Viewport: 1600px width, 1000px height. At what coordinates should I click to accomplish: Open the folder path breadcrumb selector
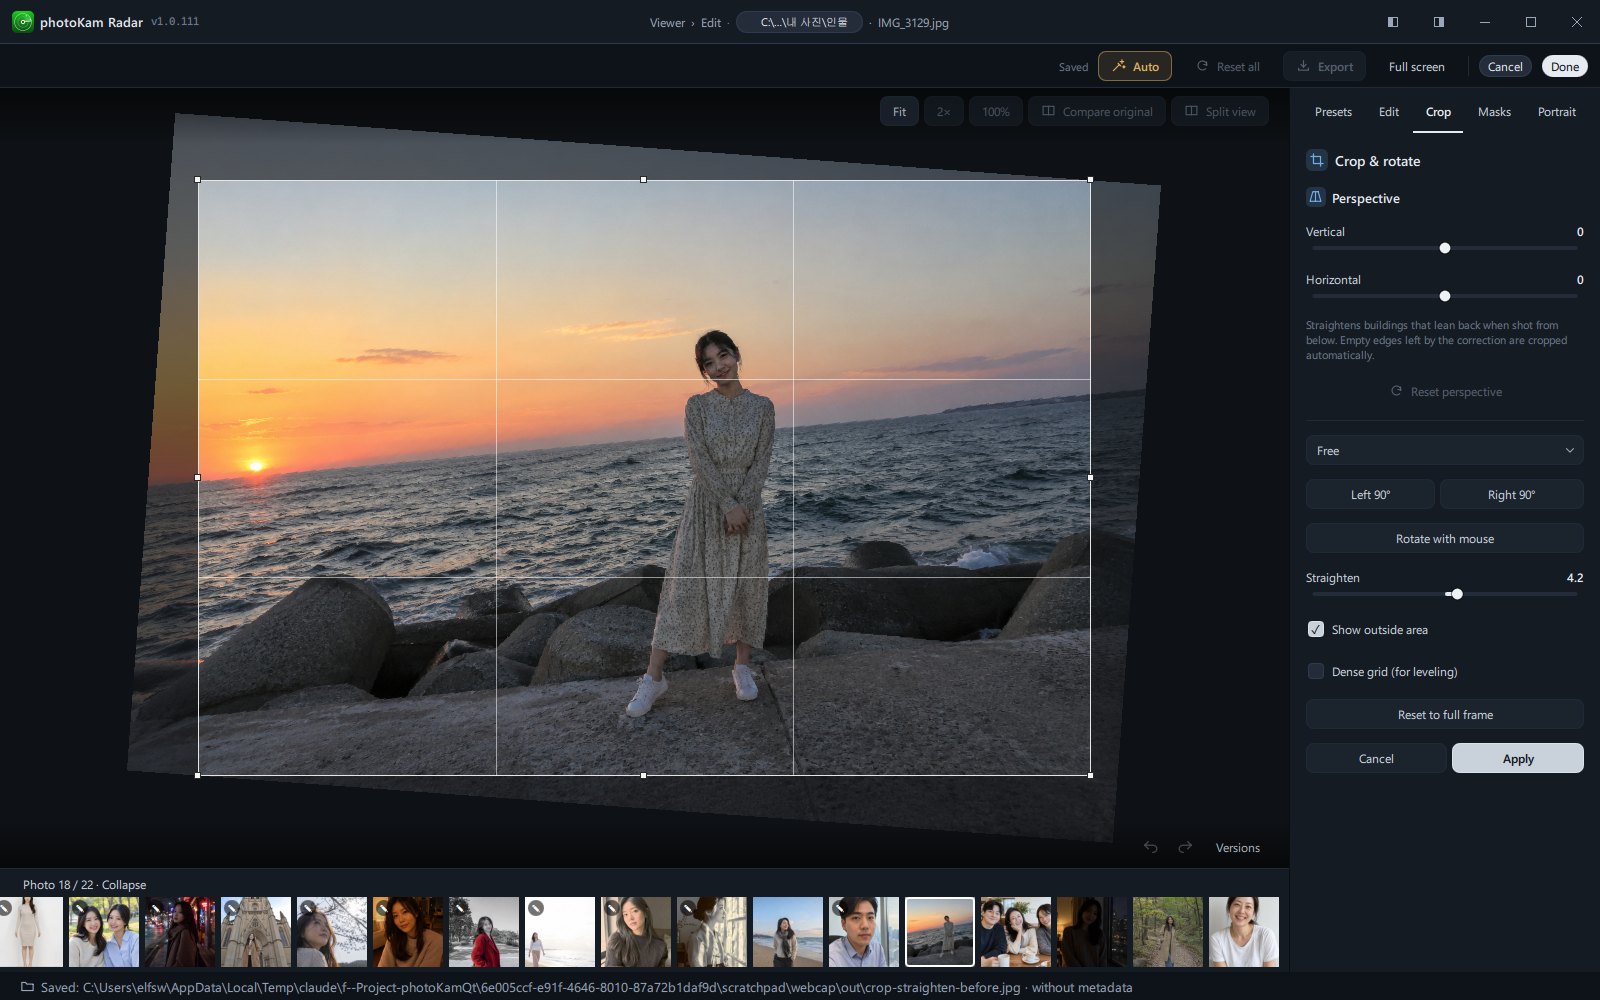(x=800, y=22)
